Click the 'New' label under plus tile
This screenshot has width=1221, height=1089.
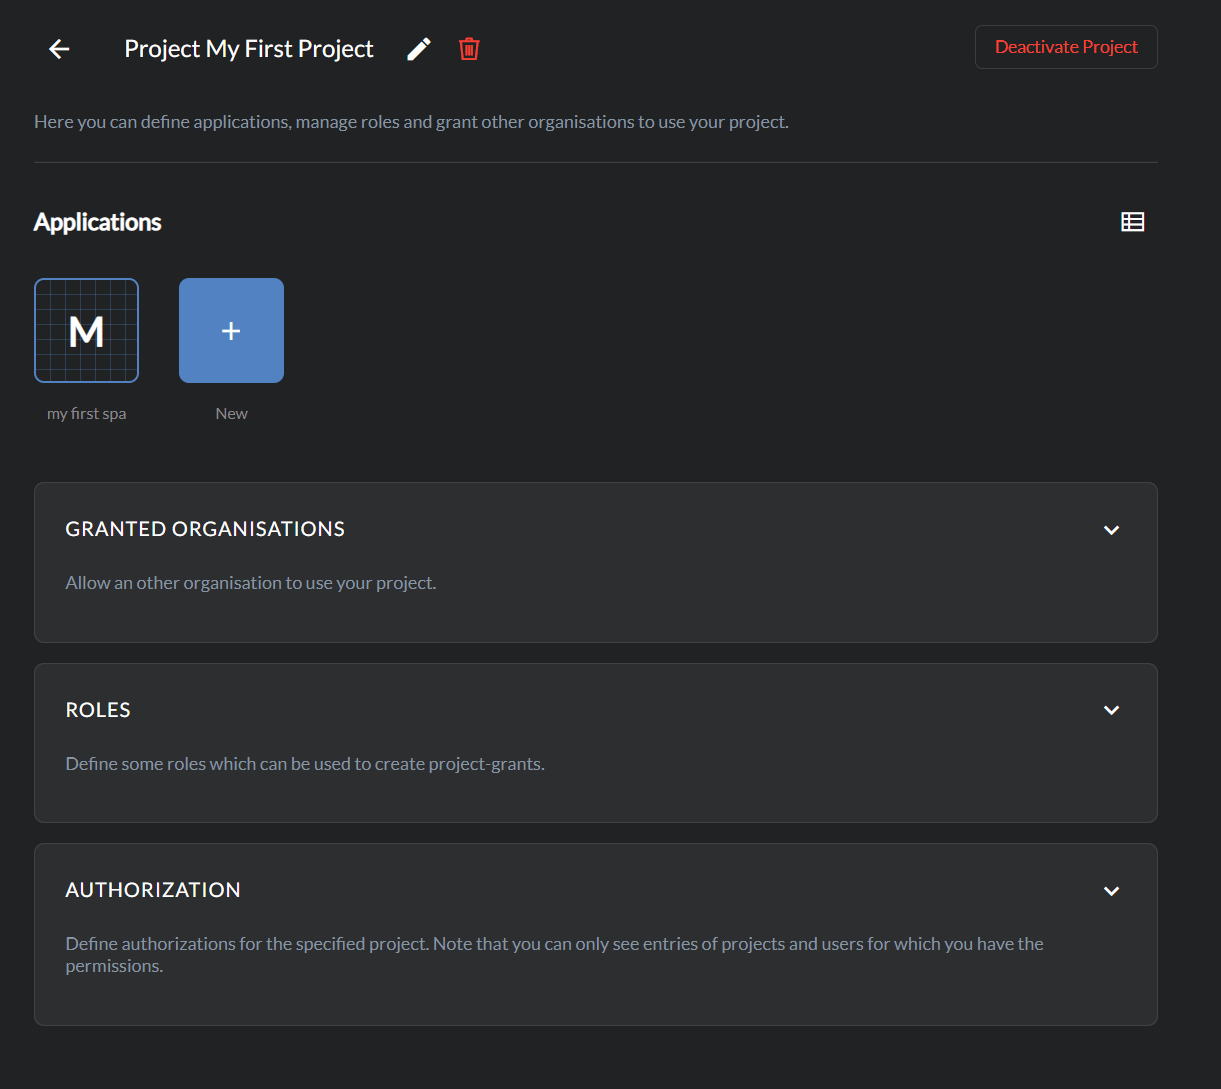pos(231,414)
